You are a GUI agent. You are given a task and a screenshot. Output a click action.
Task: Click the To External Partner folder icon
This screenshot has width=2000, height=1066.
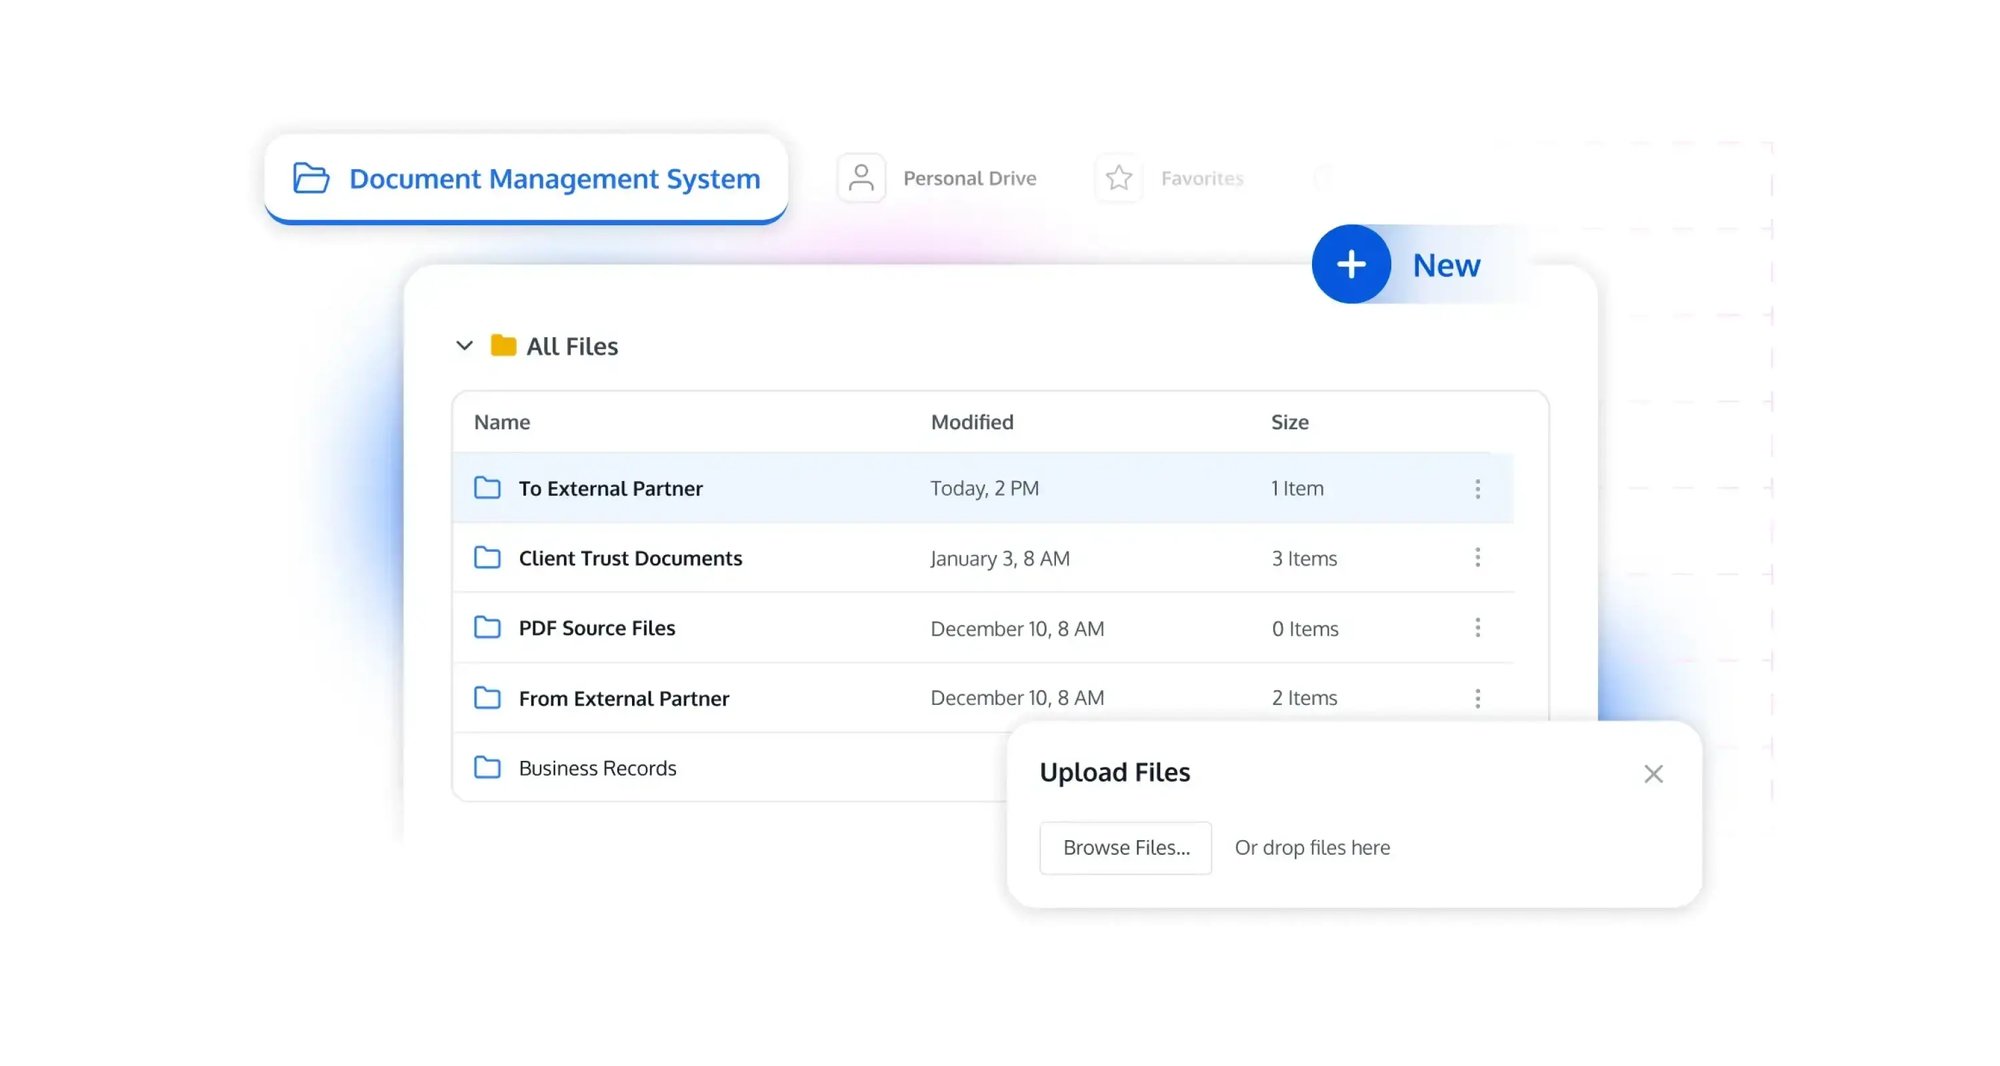487,488
